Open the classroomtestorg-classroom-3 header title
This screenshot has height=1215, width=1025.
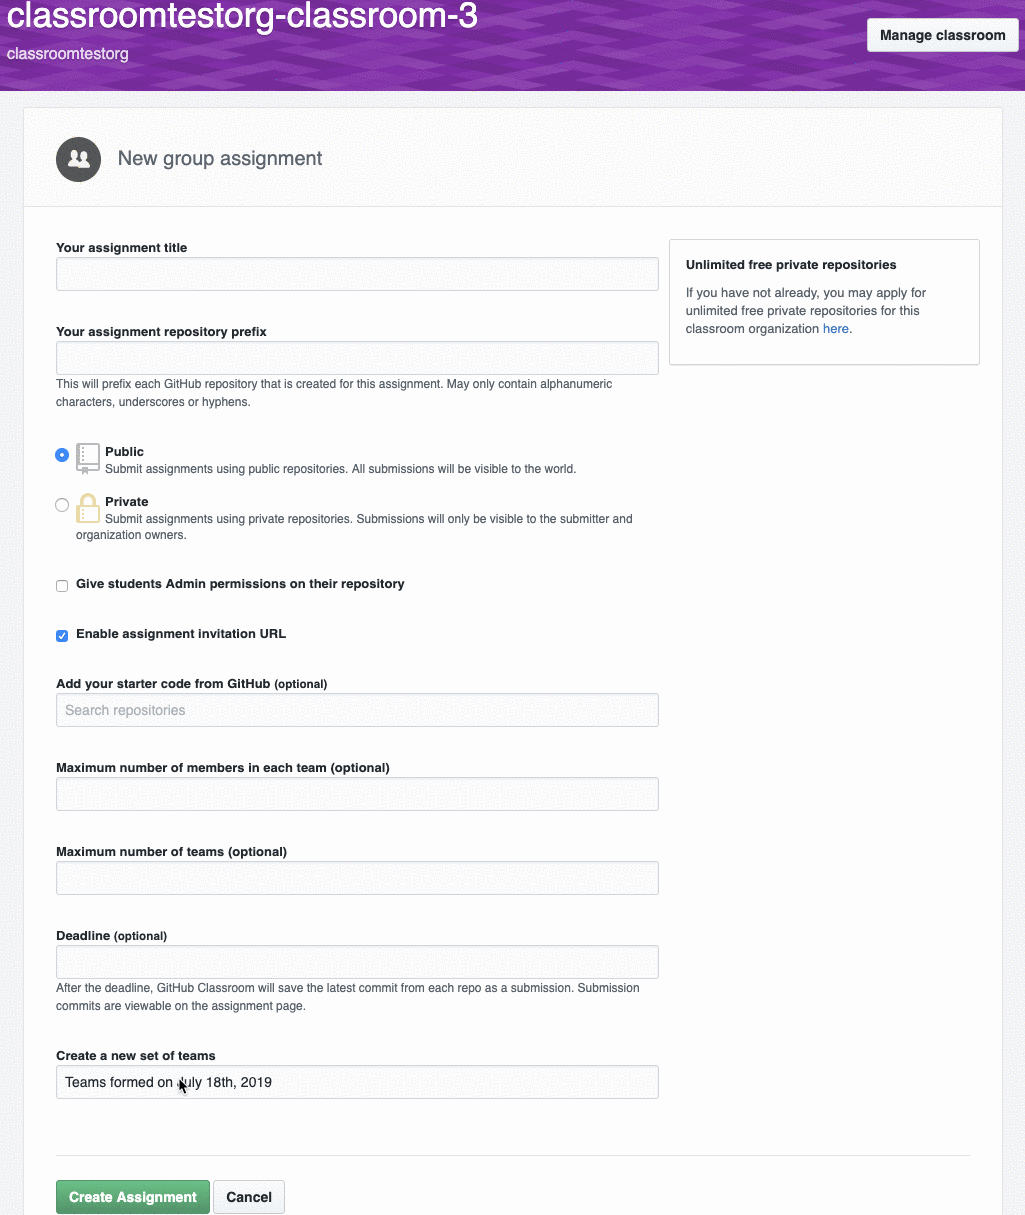pos(242,16)
